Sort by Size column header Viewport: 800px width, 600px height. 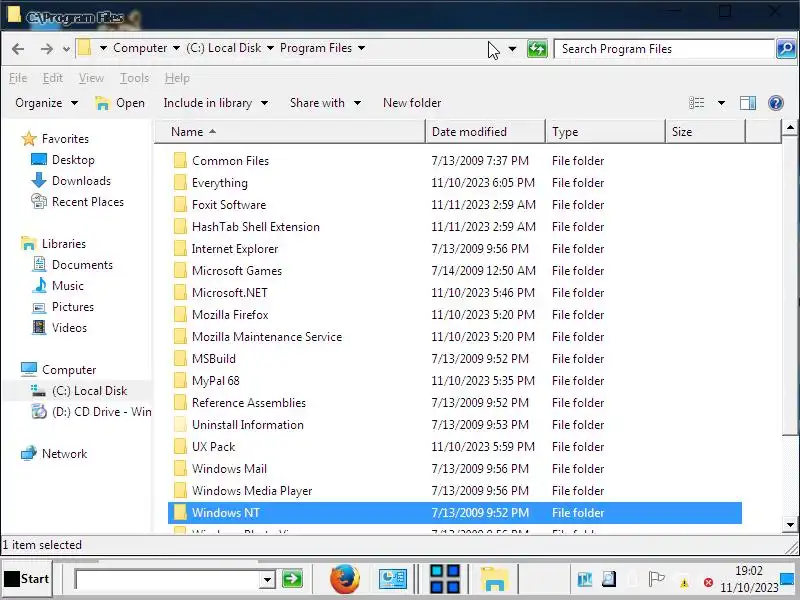click(x=706, y=132)
